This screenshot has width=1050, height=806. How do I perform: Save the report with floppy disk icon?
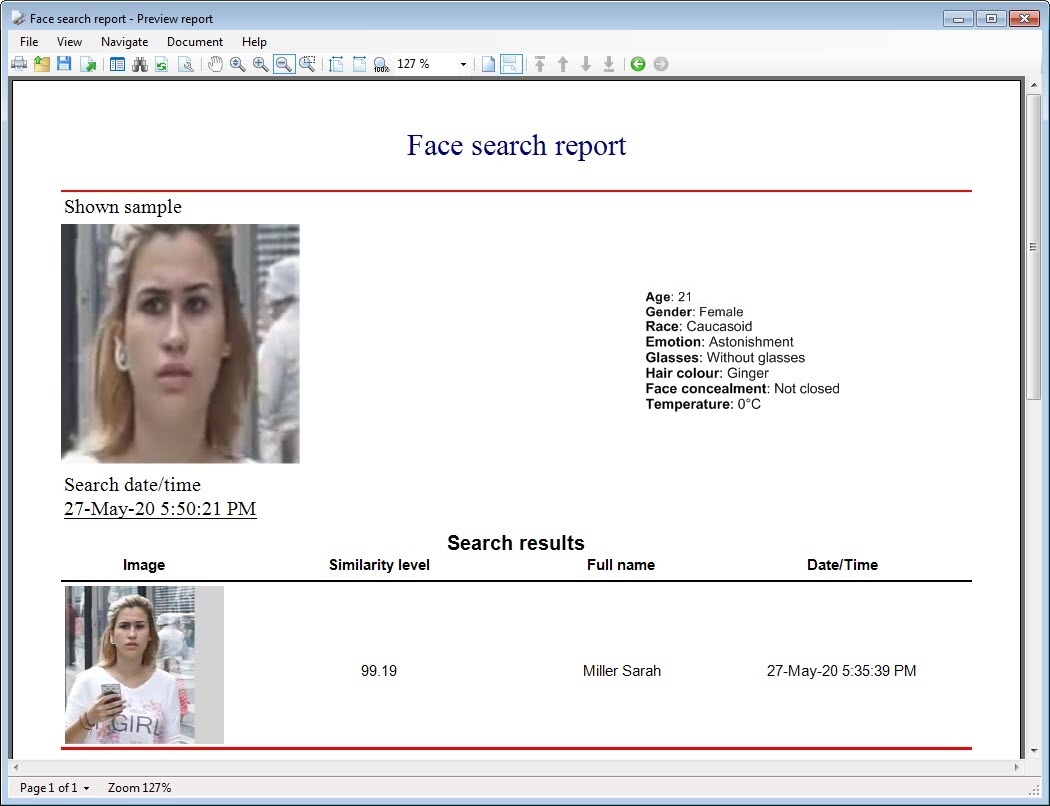pos(64,64)
